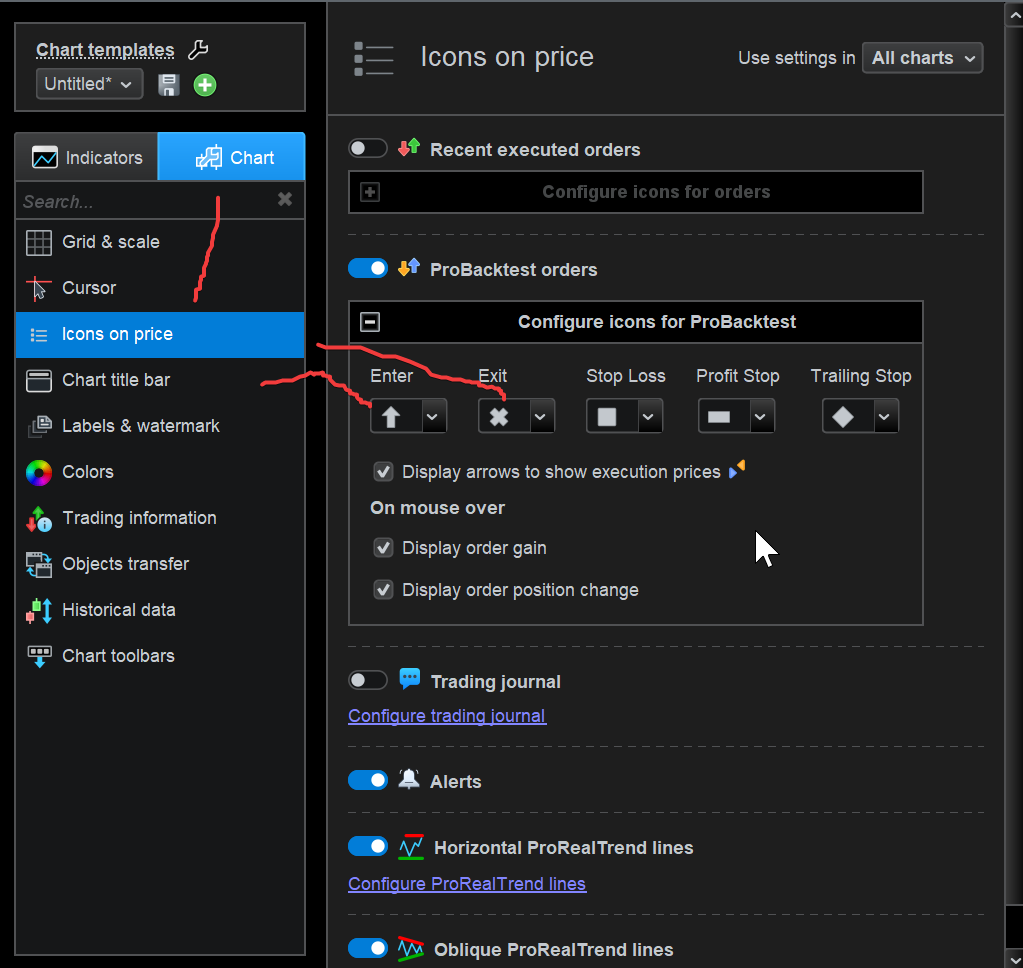
Task: Click the execution price arrows icon
Action: (x=737, y=470)
